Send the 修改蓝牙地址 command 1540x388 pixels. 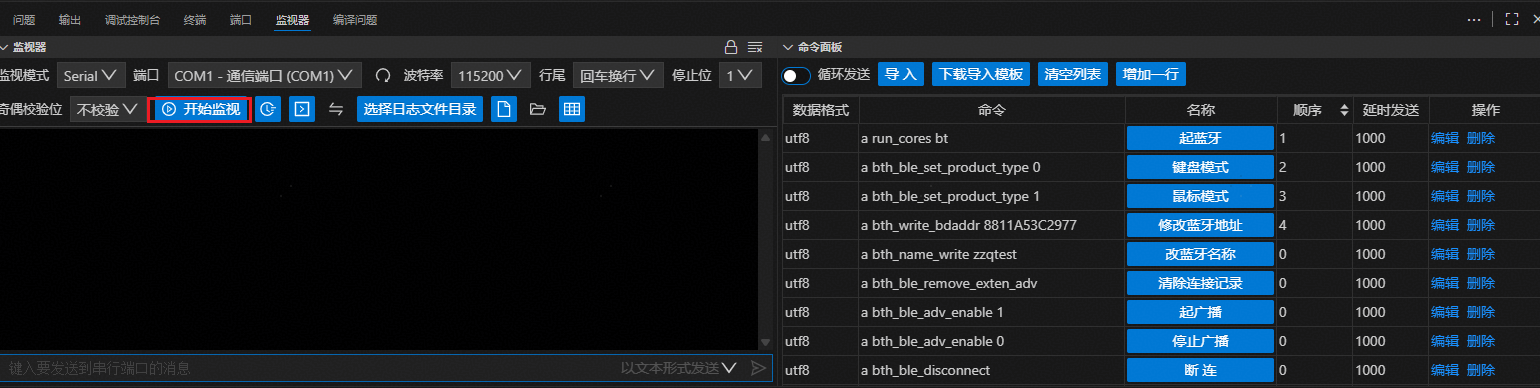[1200, 225]
